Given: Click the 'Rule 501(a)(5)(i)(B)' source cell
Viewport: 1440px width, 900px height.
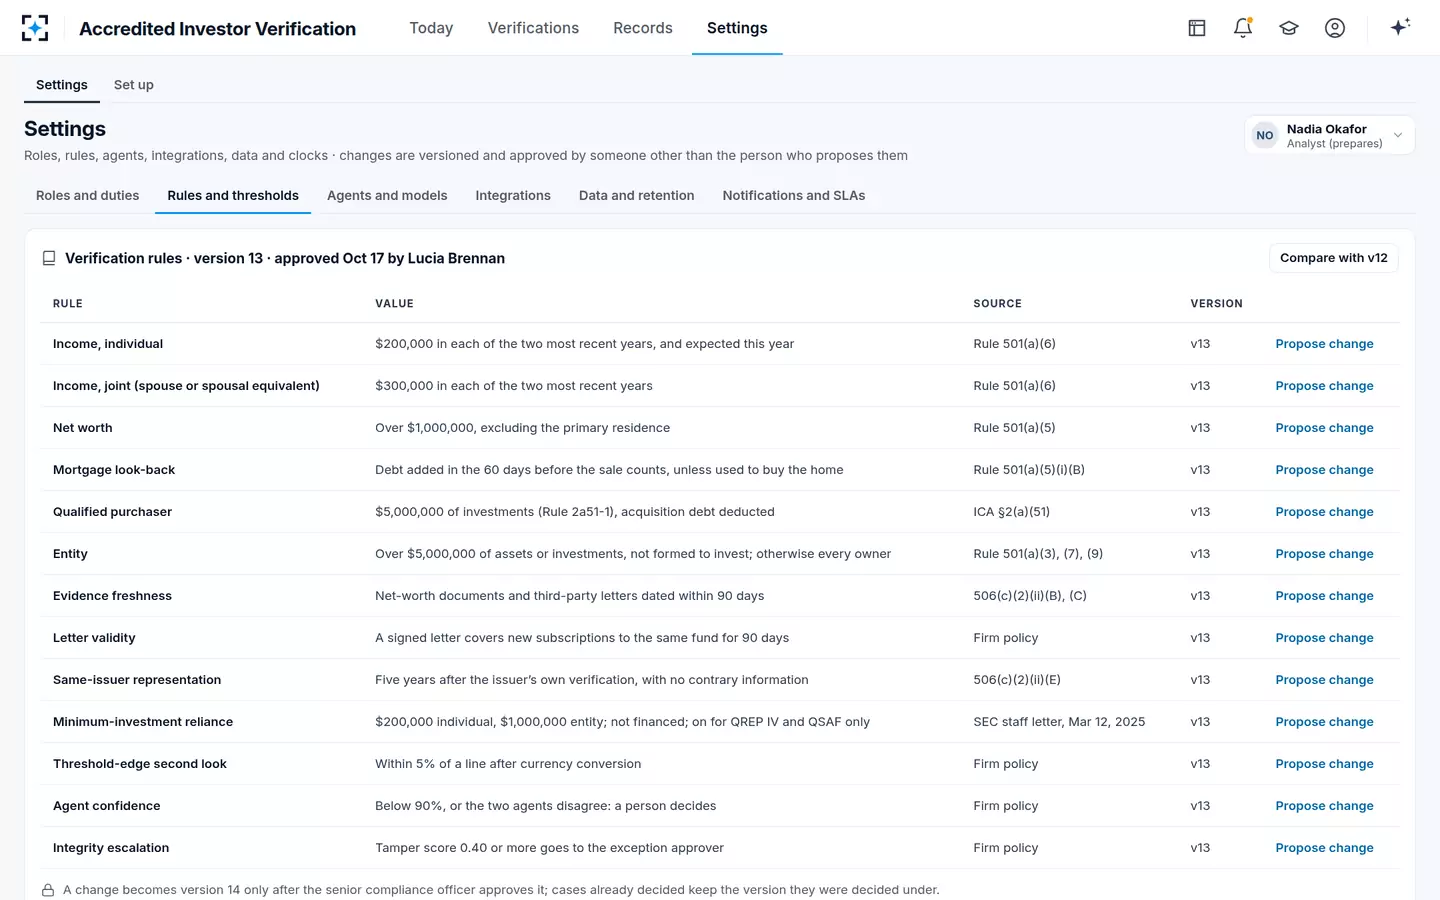Looking at the screenshot, I should coord(1029,470).
